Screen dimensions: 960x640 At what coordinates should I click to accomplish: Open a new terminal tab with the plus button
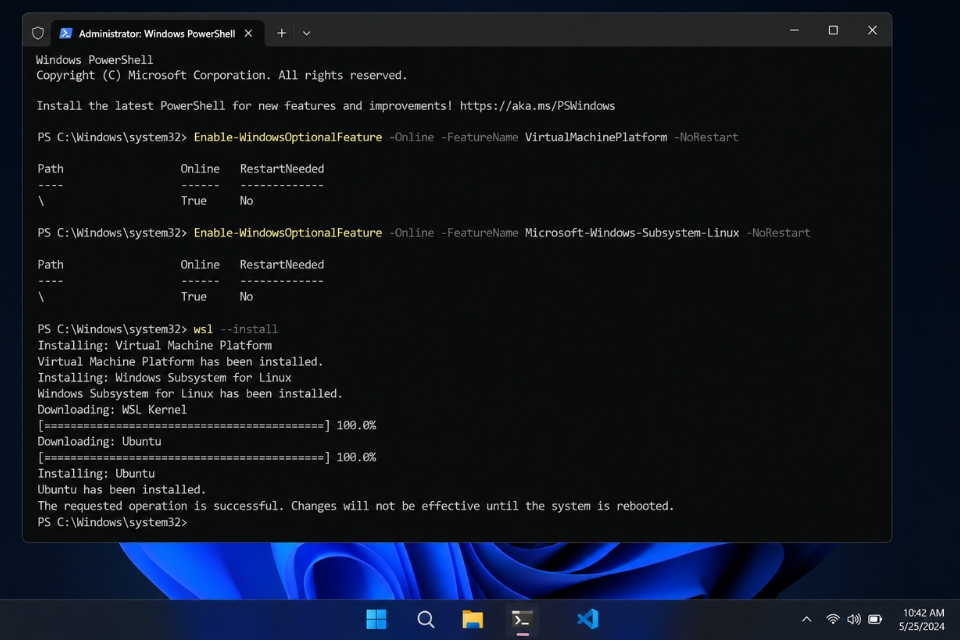pyautogui.click(x=281, y=33)
